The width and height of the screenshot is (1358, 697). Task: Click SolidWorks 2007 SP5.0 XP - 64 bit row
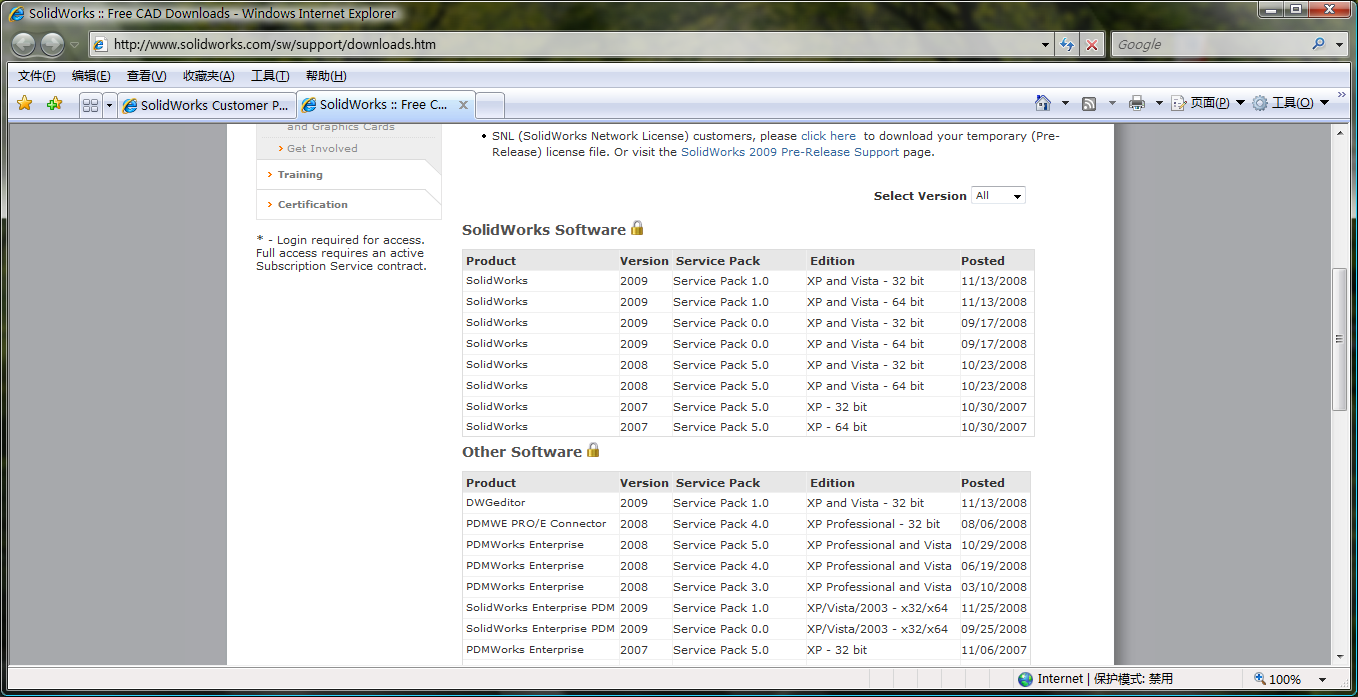[748, 427]
